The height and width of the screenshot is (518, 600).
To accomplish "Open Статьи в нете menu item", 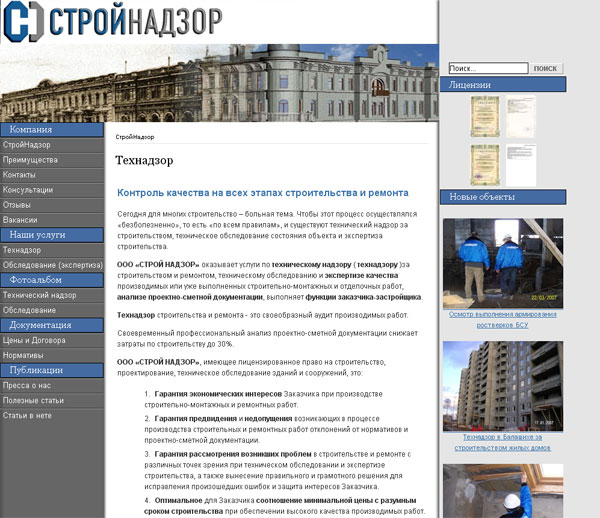I will pos(27,415).
